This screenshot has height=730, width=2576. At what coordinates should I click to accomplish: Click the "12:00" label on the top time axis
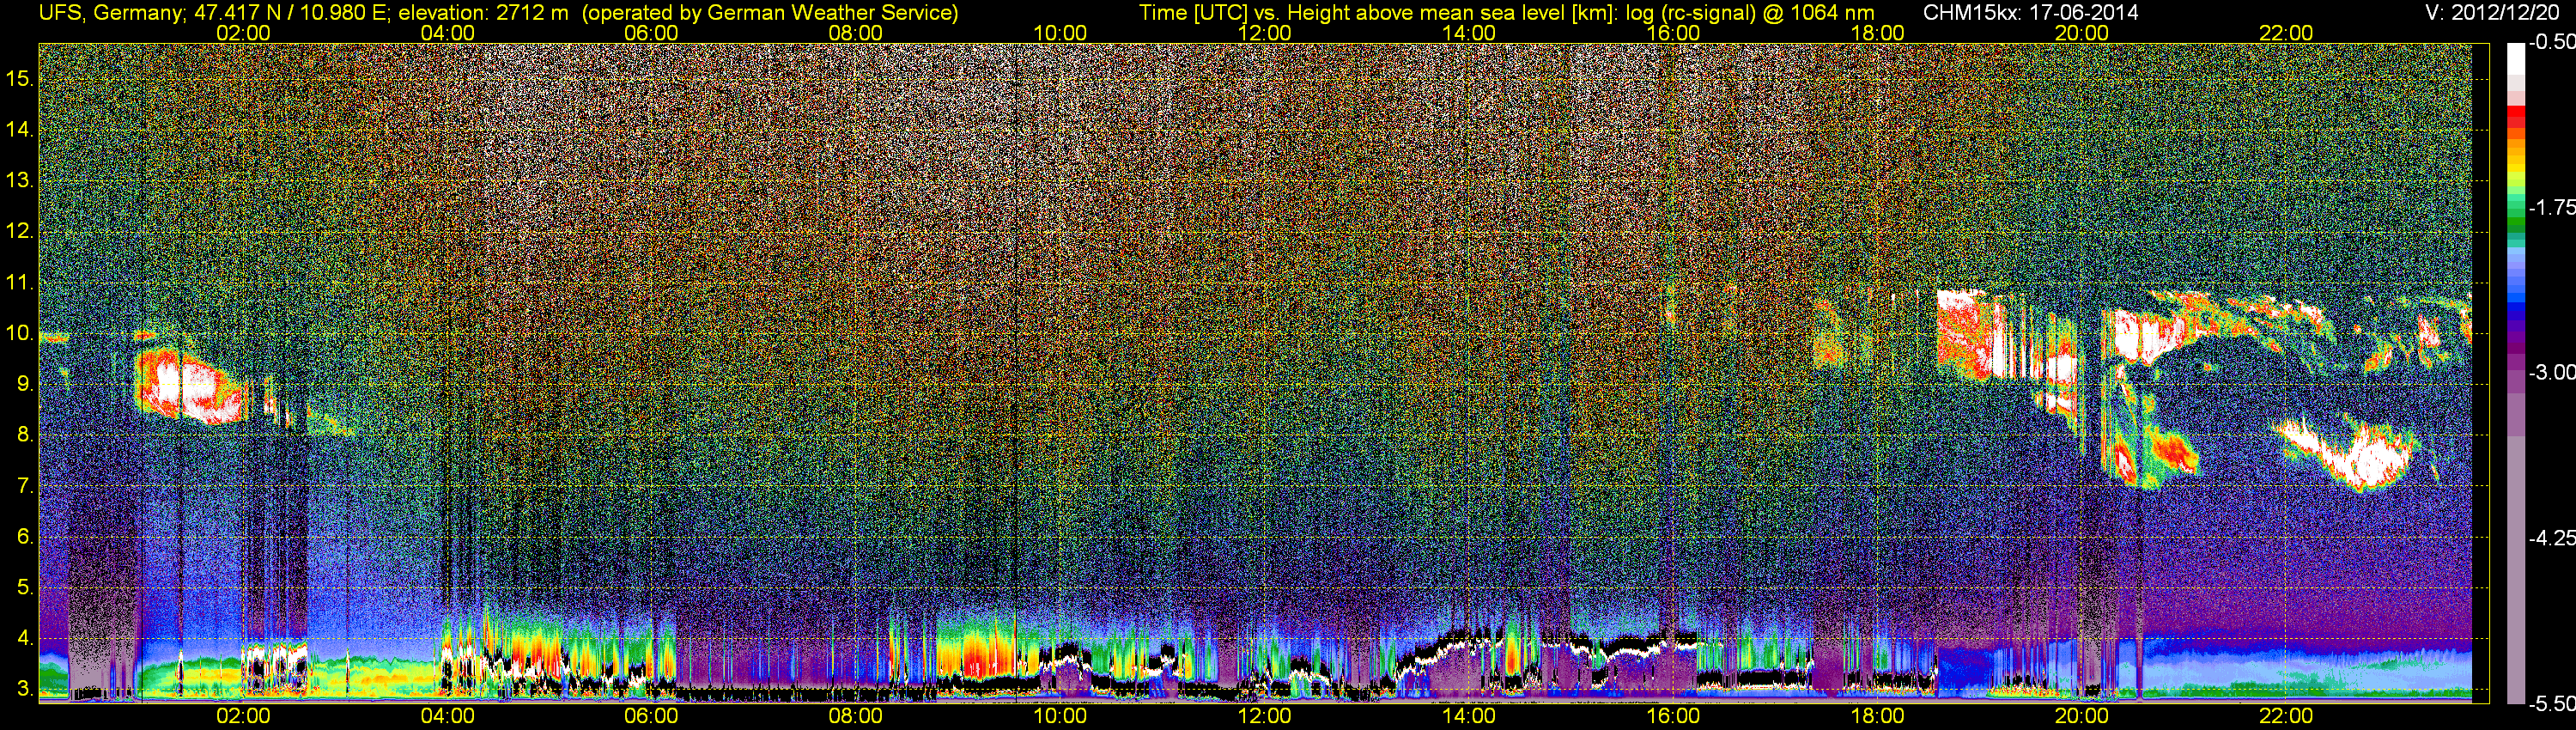[1264, 33]
